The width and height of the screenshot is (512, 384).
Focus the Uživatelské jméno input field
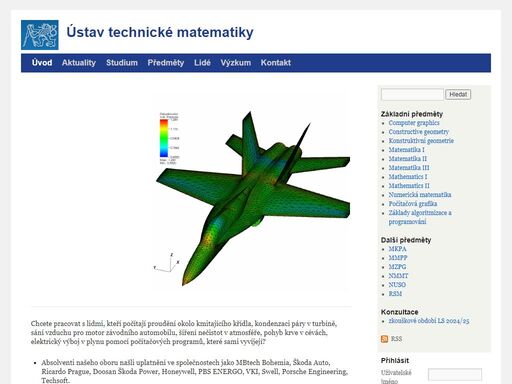[x=455, y=375]
